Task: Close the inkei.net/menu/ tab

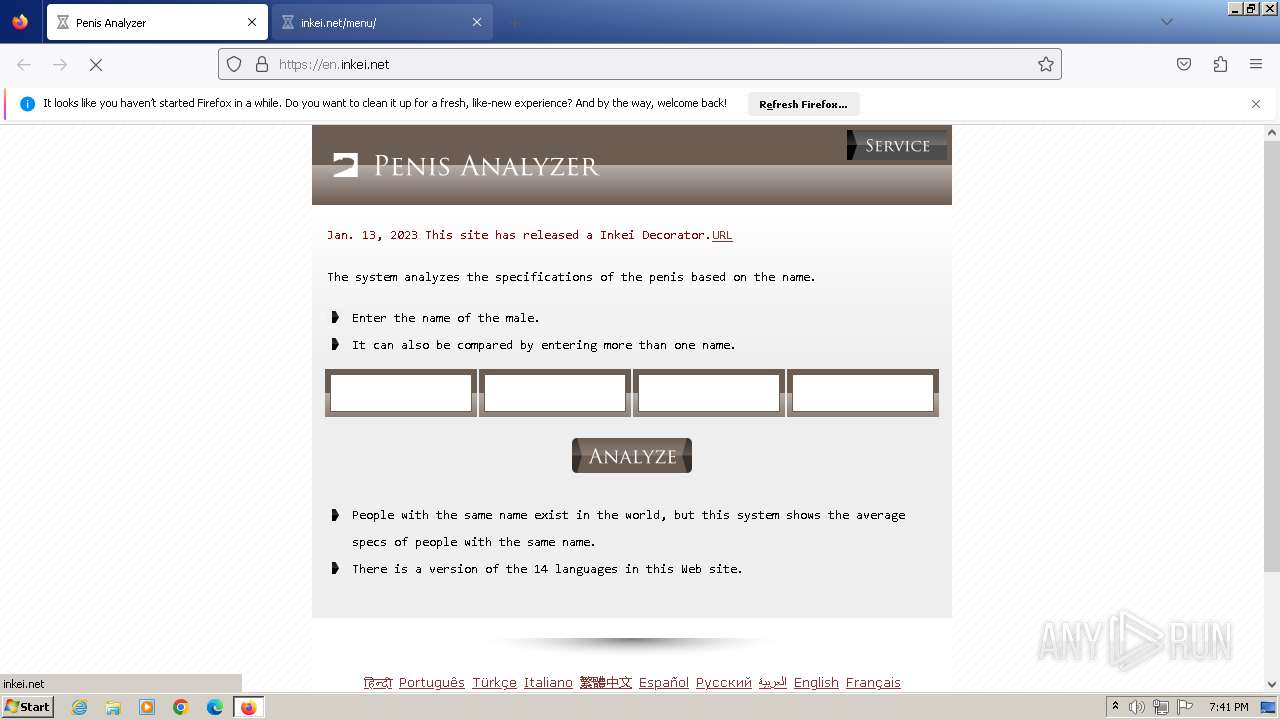Action: pyautogui.click(x=477, y=22)
